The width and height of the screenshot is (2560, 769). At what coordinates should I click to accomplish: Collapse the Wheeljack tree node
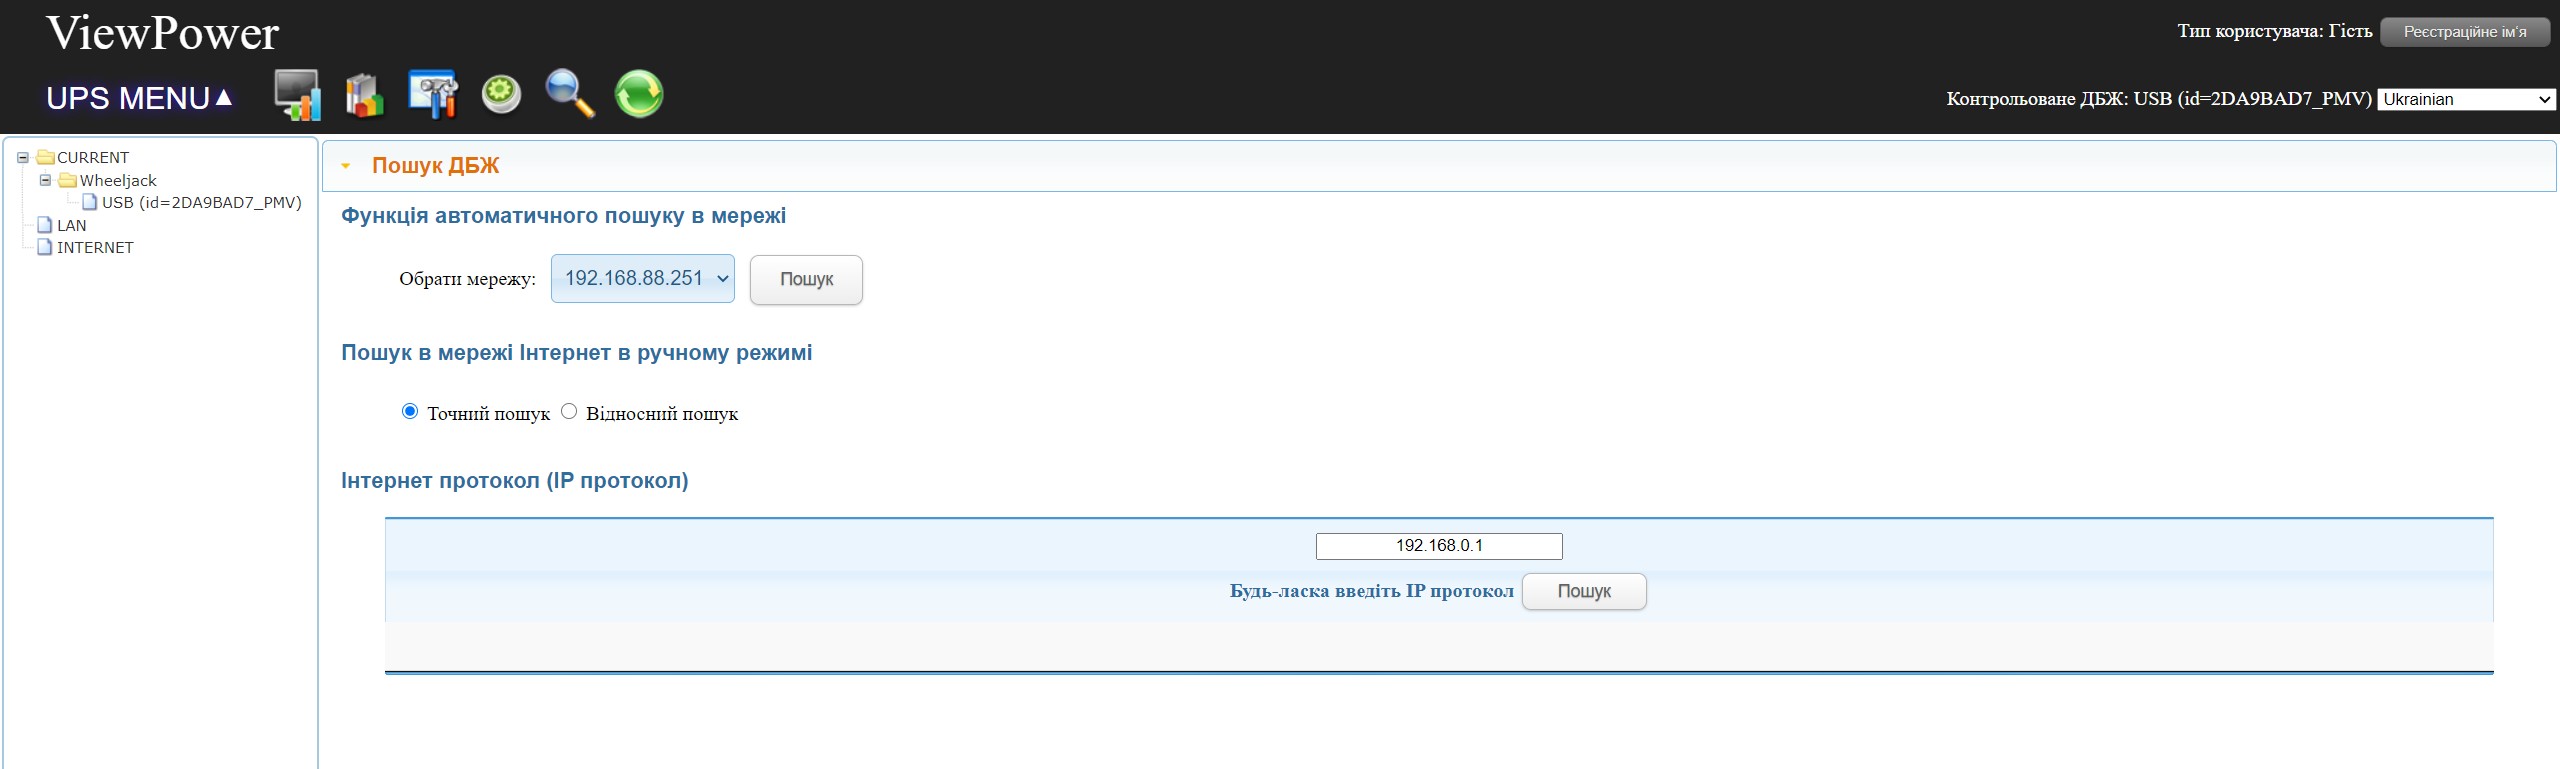(45, 181)
